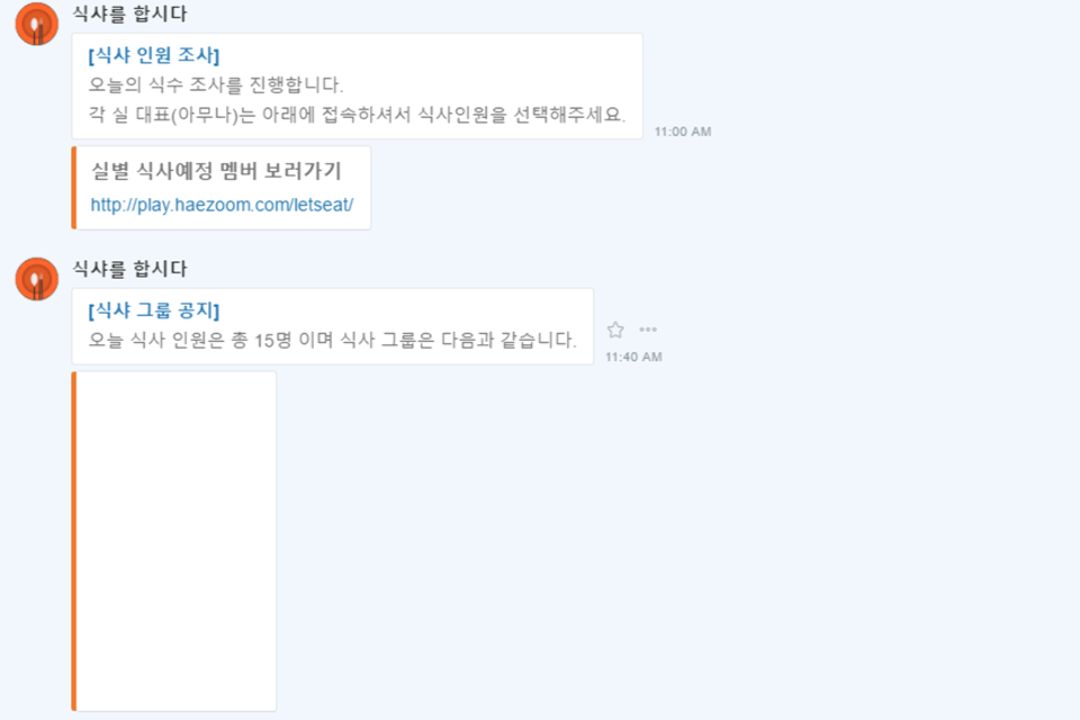Click the bot avatar beside 식샤 인원 조사 message
Screen dimensions: 1080x720
pos(37,24)
